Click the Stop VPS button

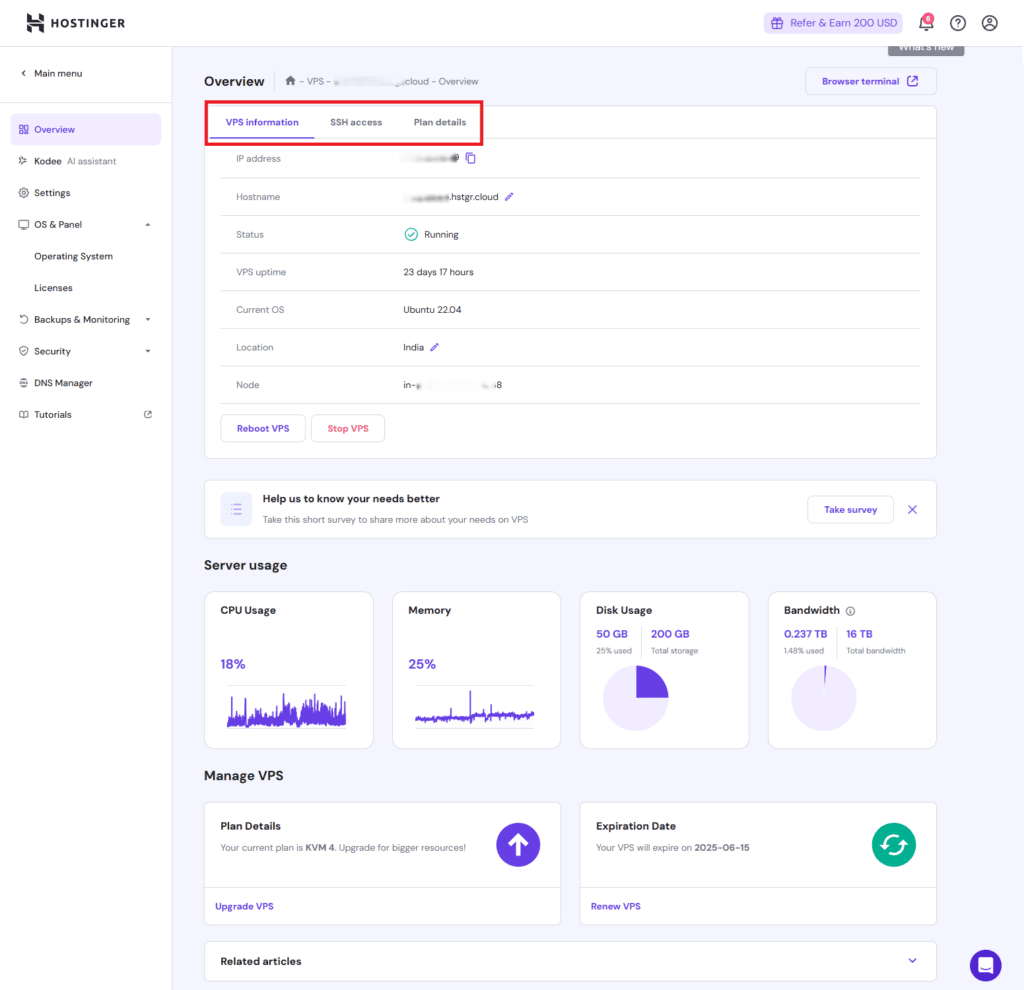coord(347,428)
